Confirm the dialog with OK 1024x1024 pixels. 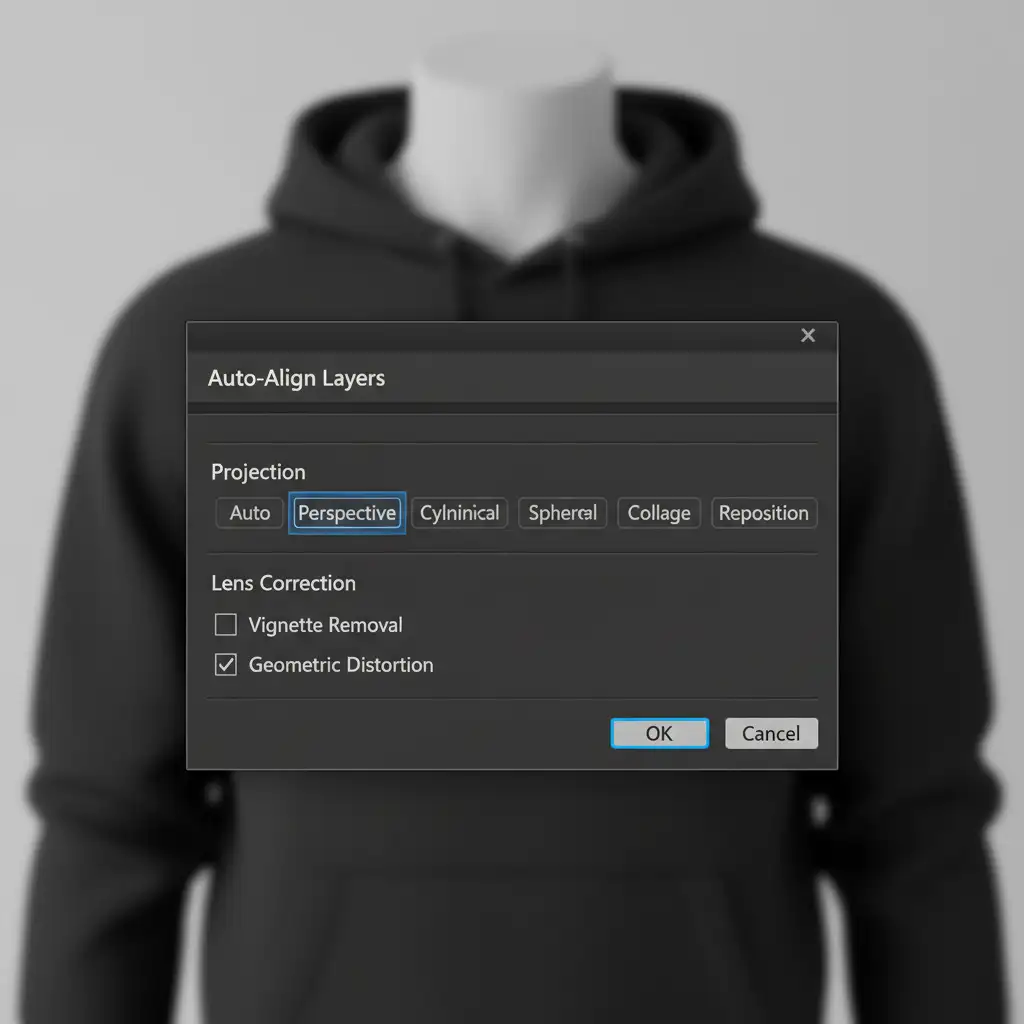coord(659,733)
